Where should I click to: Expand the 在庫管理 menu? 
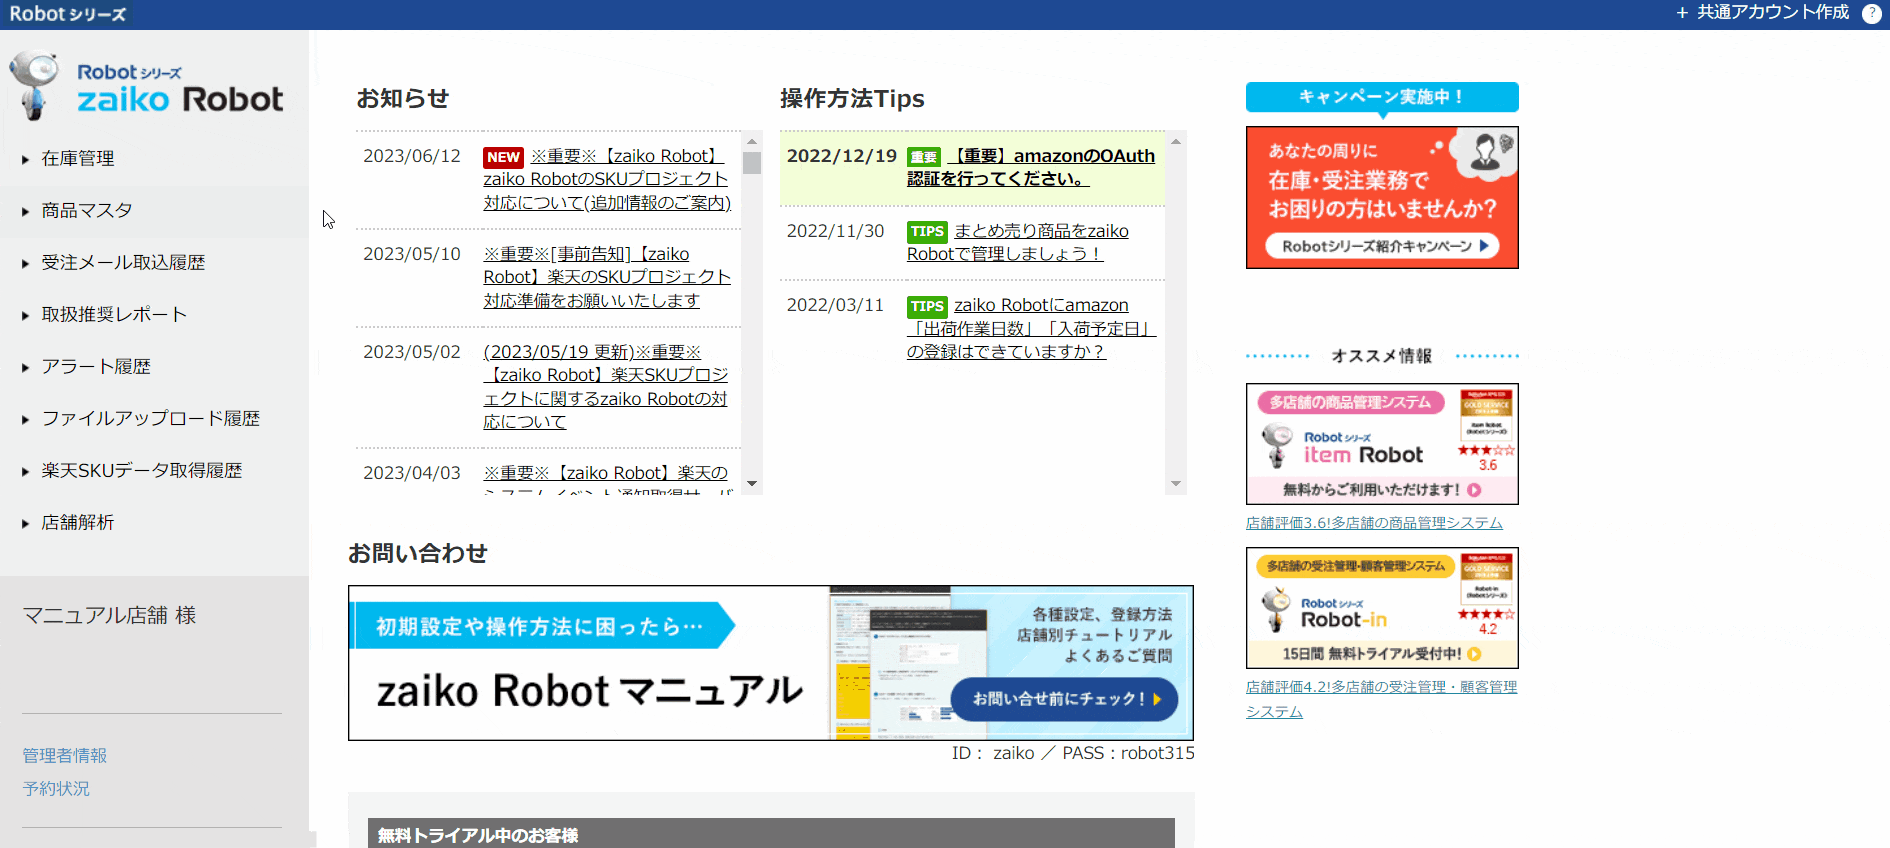point(154,159)
